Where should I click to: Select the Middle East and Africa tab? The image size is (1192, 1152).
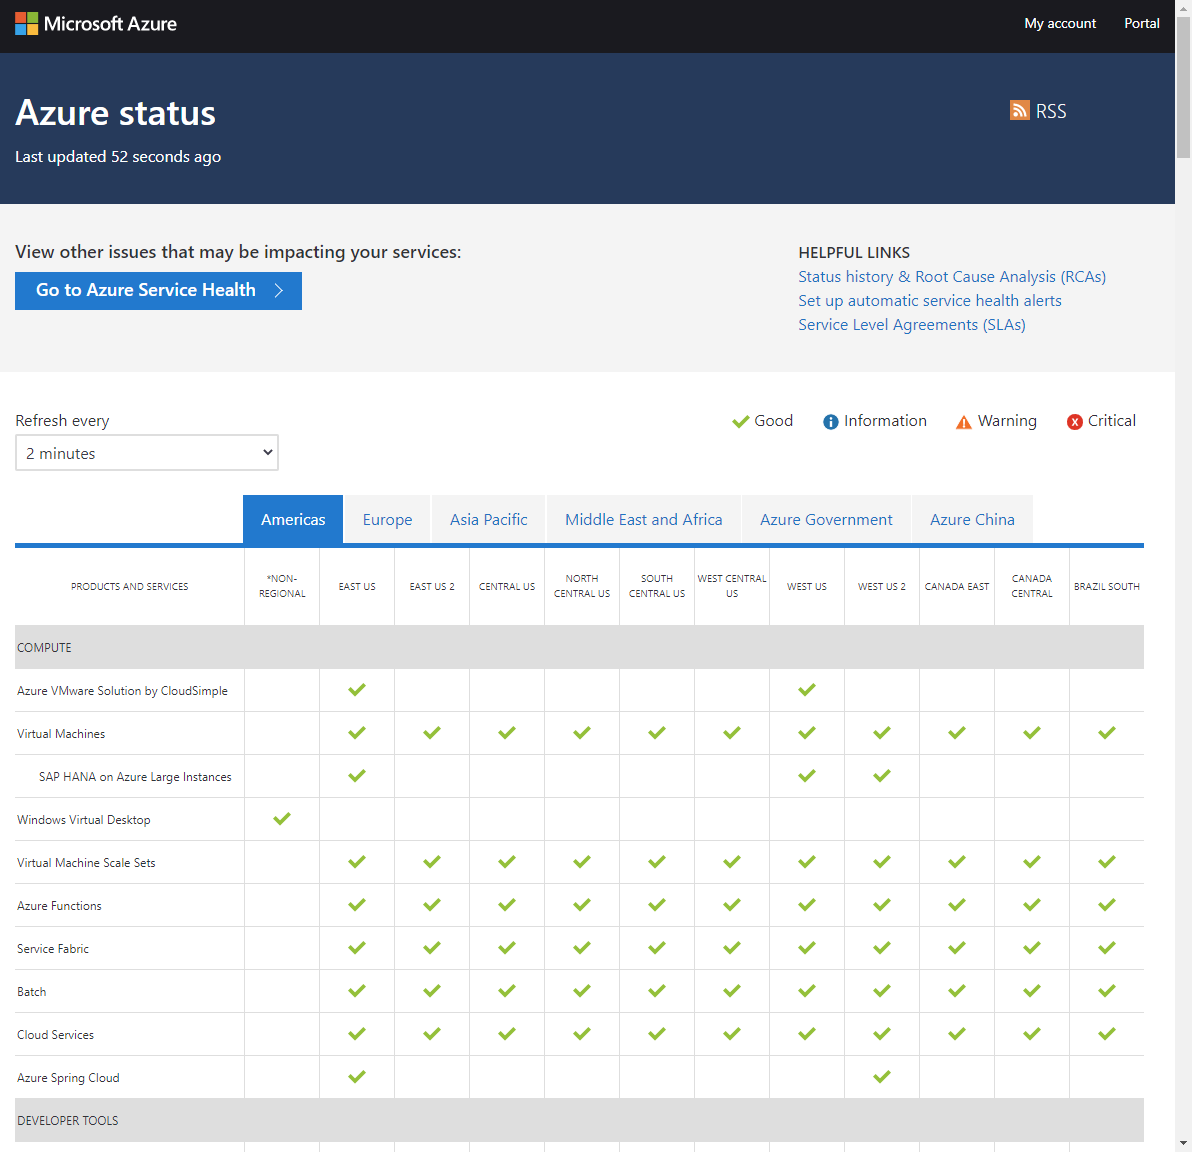643,520
